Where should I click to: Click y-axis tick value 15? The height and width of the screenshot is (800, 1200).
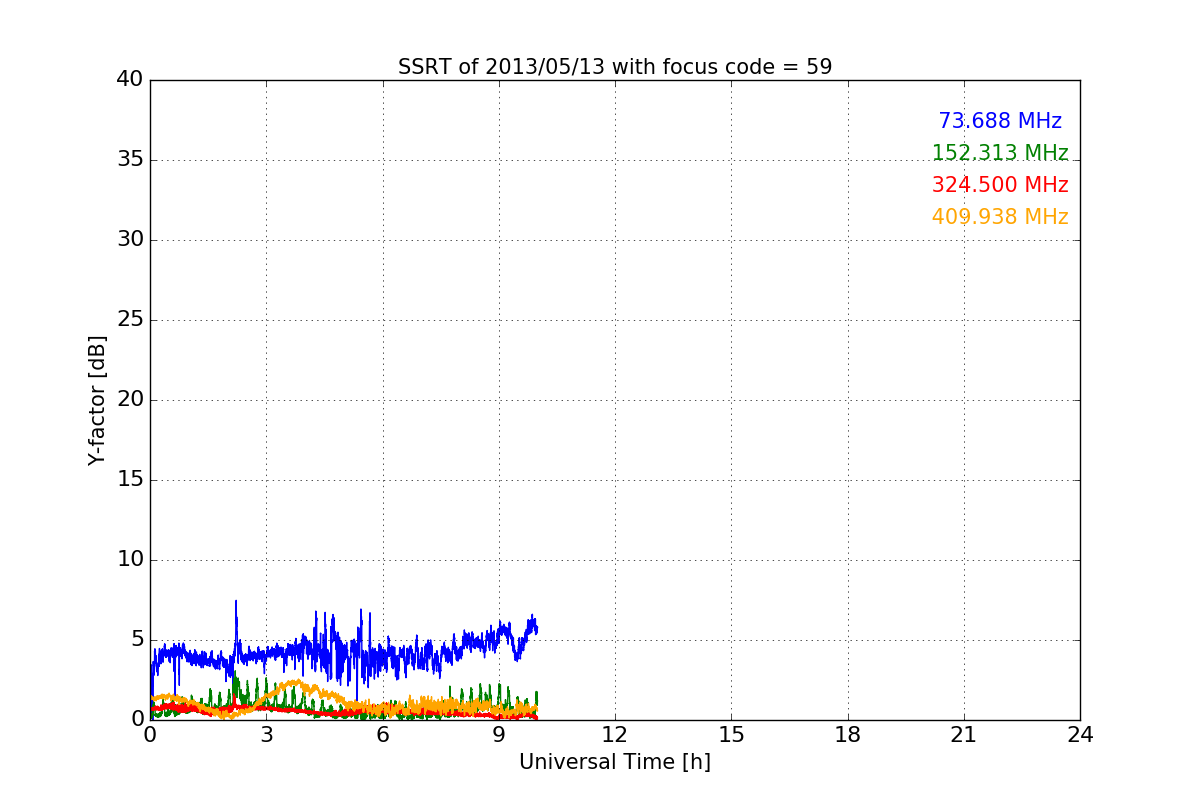(130, 480)
